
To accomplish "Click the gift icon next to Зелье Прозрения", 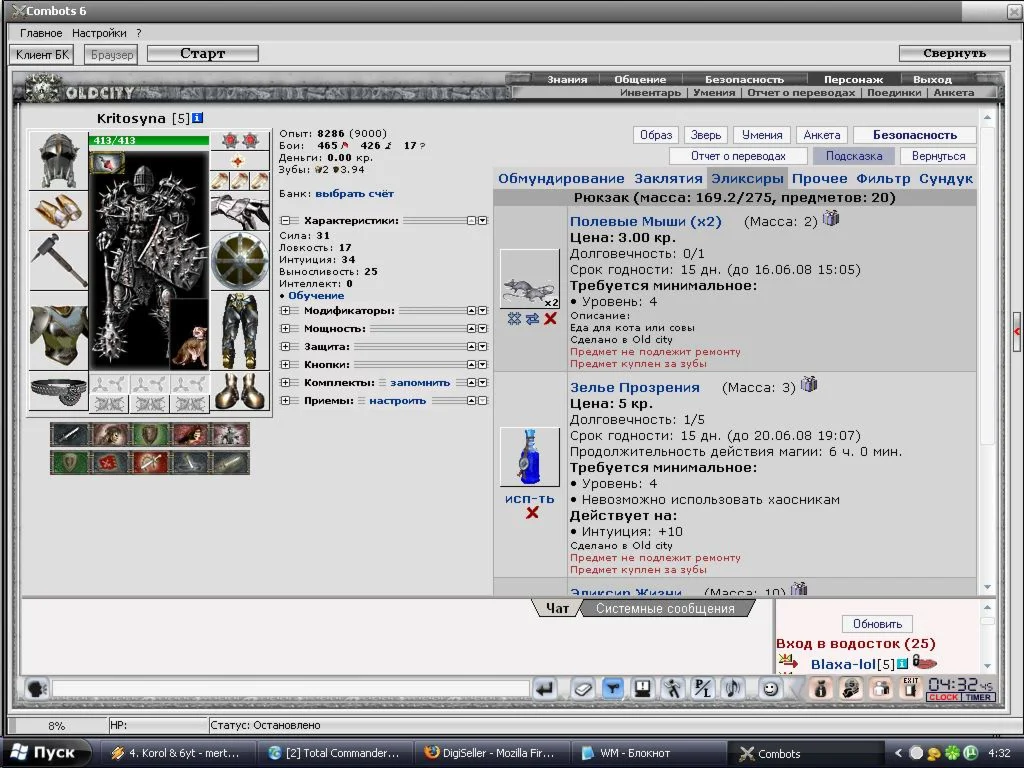I will coord(809,384).
